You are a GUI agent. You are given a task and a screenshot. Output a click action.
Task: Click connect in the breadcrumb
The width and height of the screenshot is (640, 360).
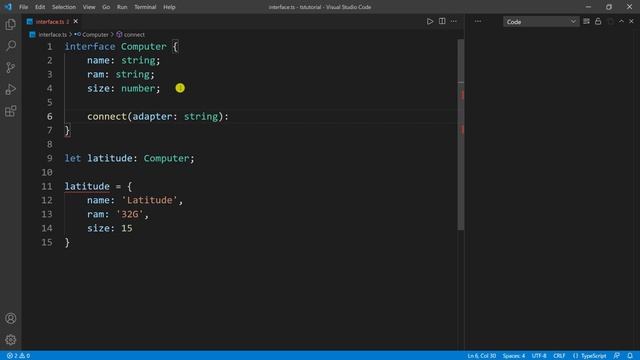pyautogui.click(x=134, y=35)
